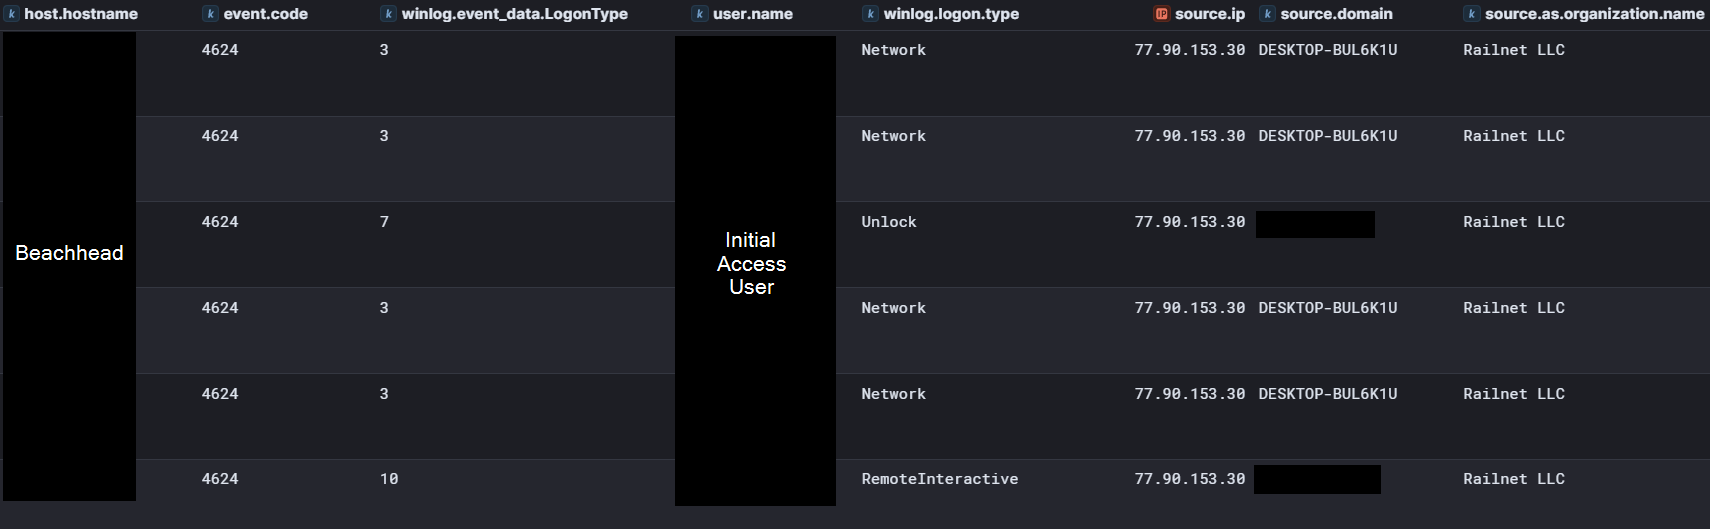Click the RemoteInteractive logon type cell
The image size is (1710, 529).
pyautogui.click(x=939, y=479)
